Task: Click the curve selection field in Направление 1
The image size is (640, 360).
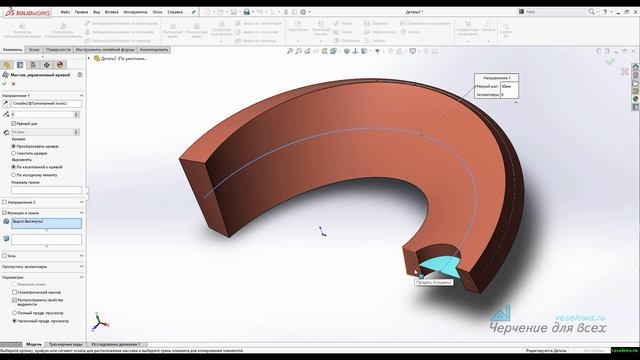Action: (x=46, y=104)
